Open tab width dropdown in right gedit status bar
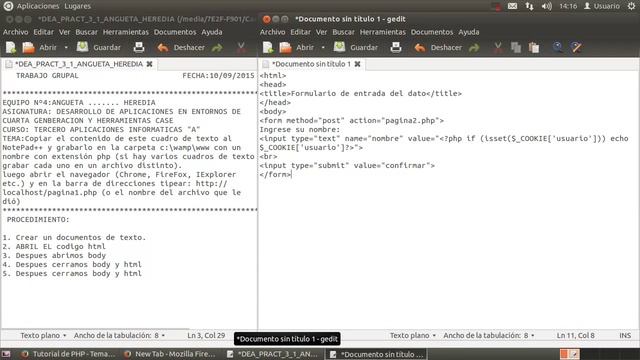The height and width of the screenshot is (360, 640). pos(489,336)
